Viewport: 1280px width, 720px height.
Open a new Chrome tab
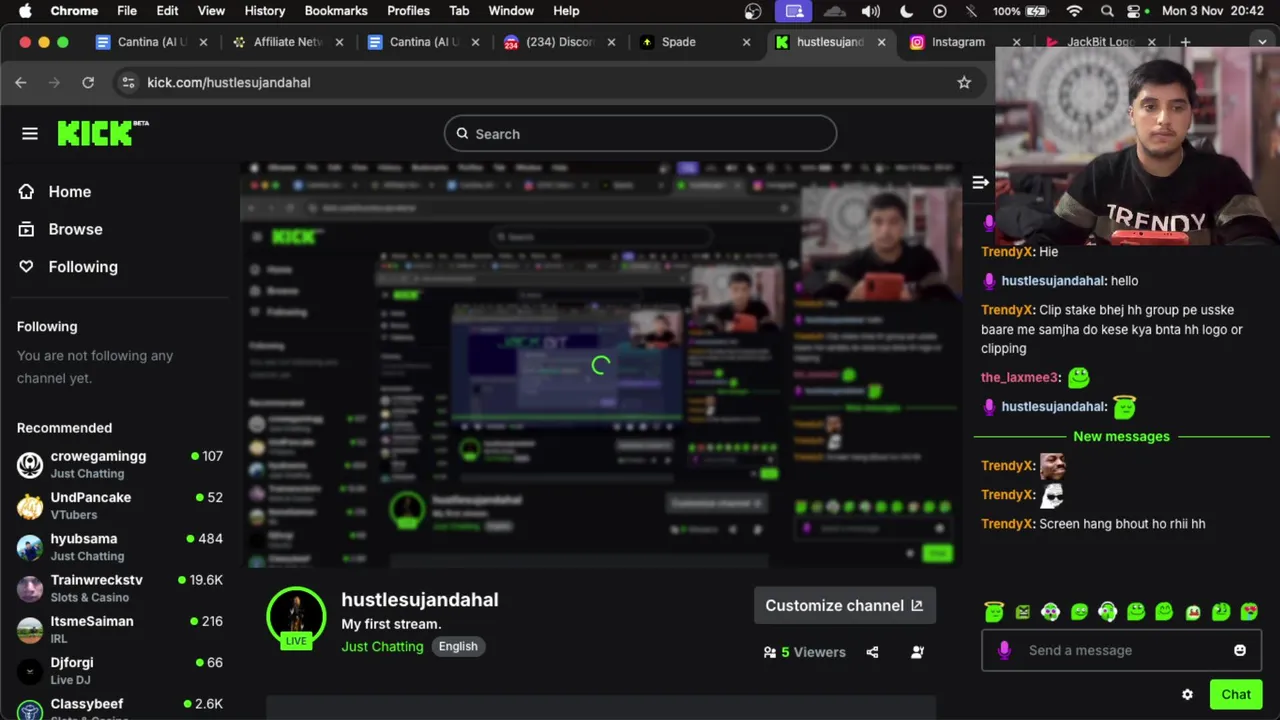click(x=1185, y=42)
